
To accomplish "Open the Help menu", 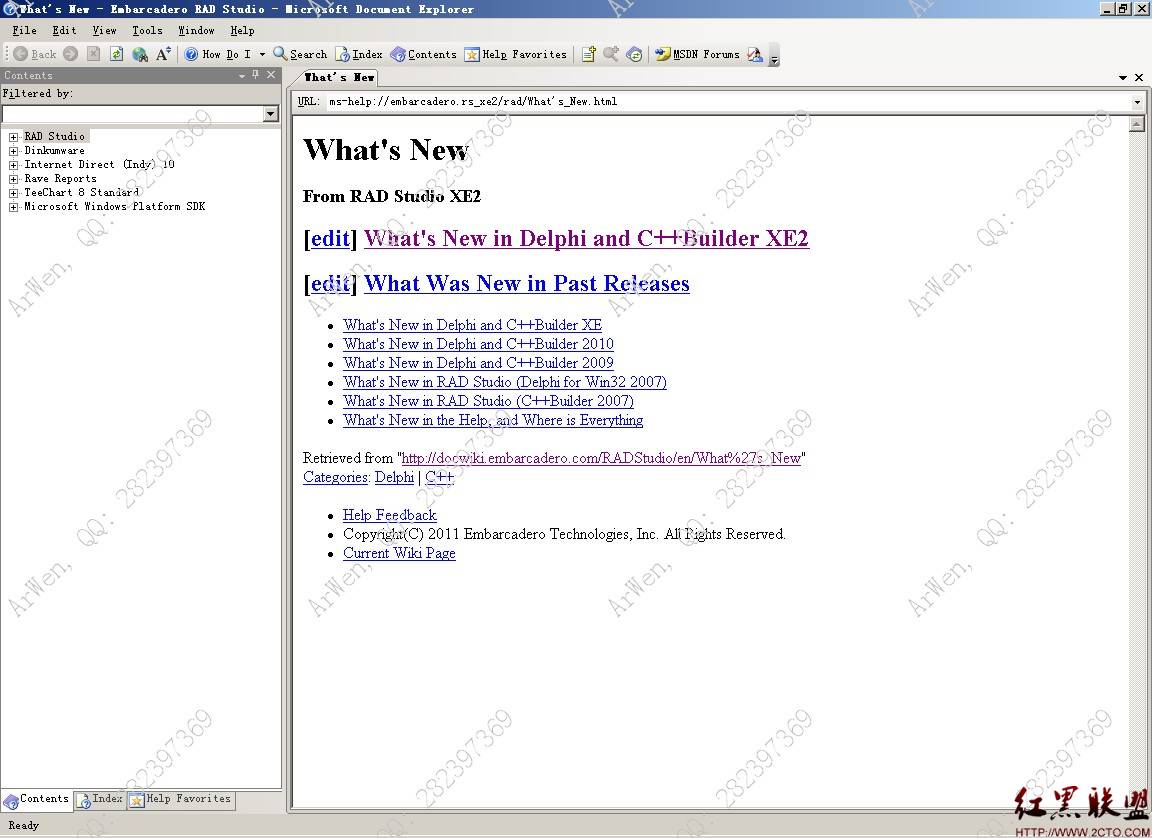I will click(x=242, y=30).
